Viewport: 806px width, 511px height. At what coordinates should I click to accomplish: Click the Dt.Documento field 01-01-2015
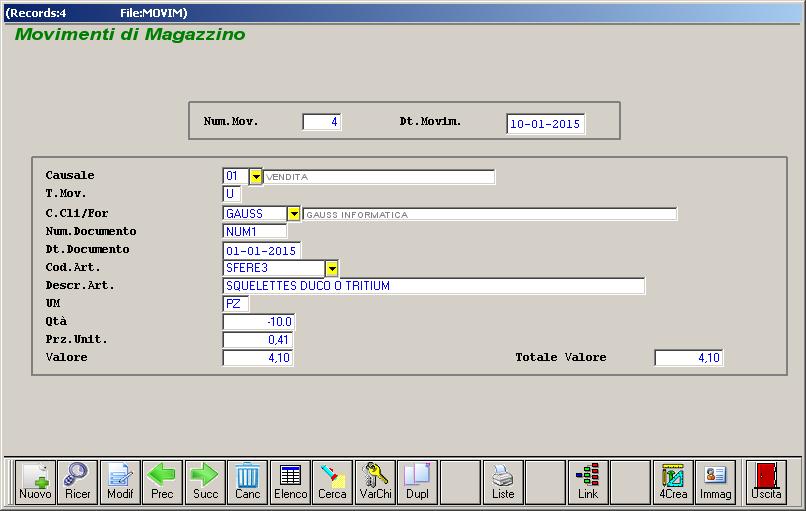pyautogui.click(x=262, y=251)
